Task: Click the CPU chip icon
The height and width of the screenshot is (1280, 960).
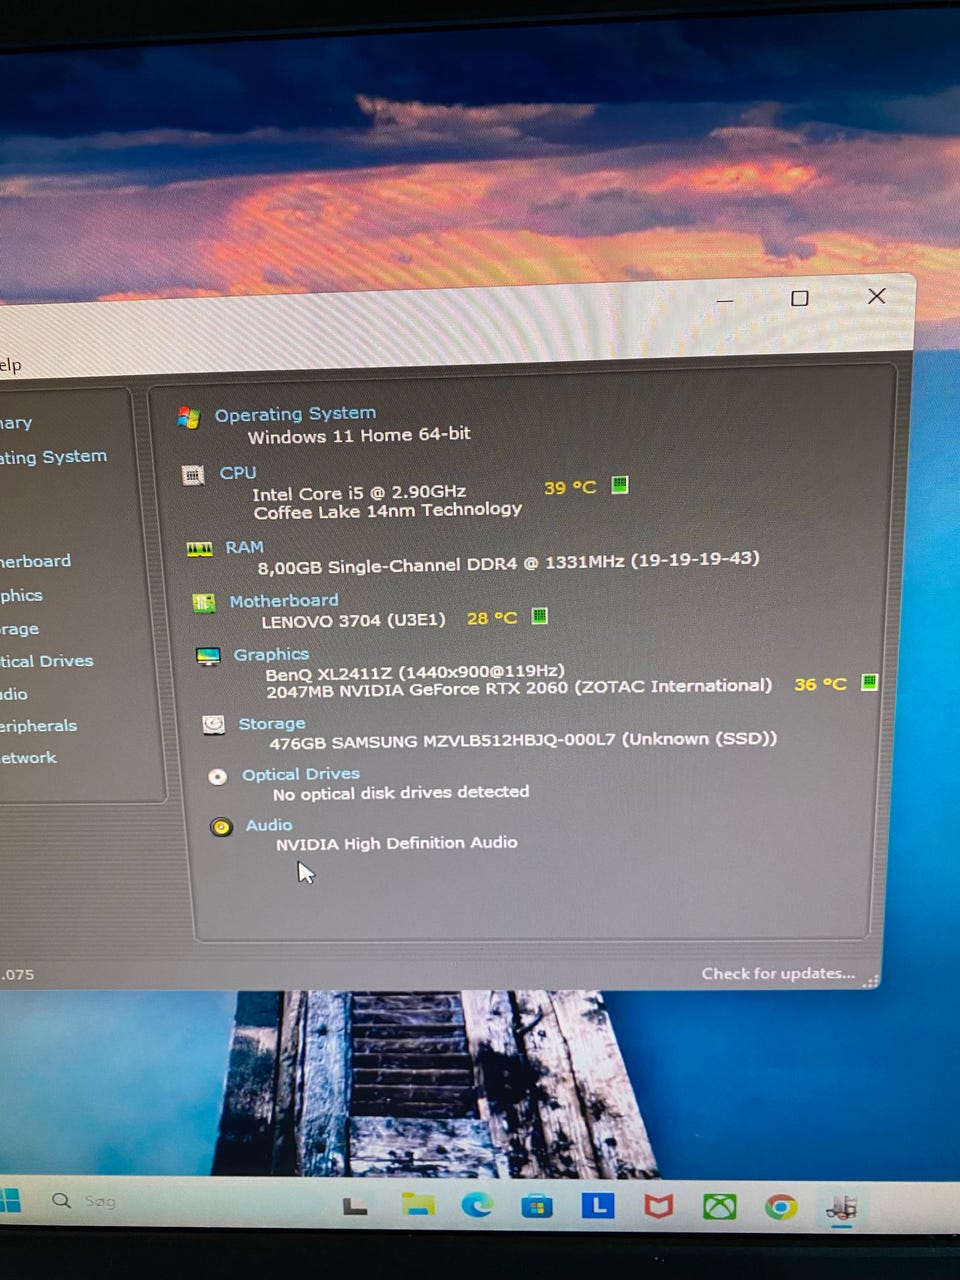Action: pyautogui.click(x=193, y=475)
